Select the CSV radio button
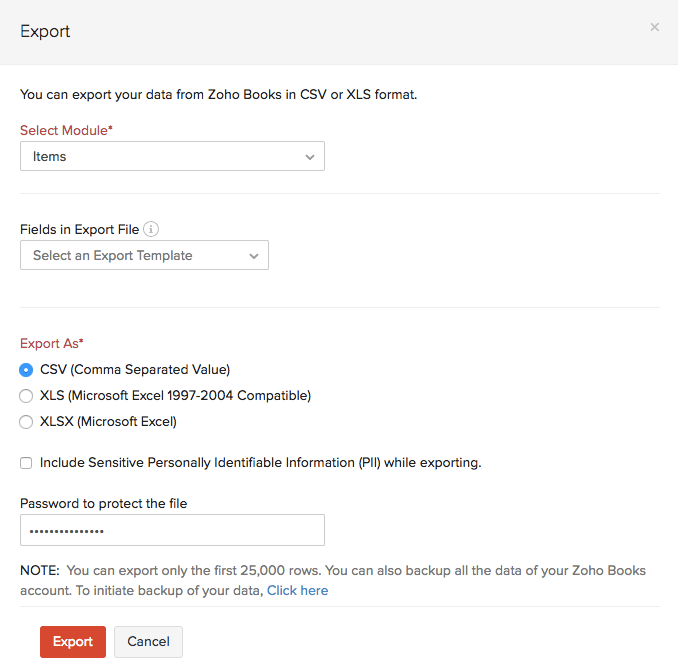Image resolution: width=678 pixels, height=672 pixels. [x=27, y=369]
